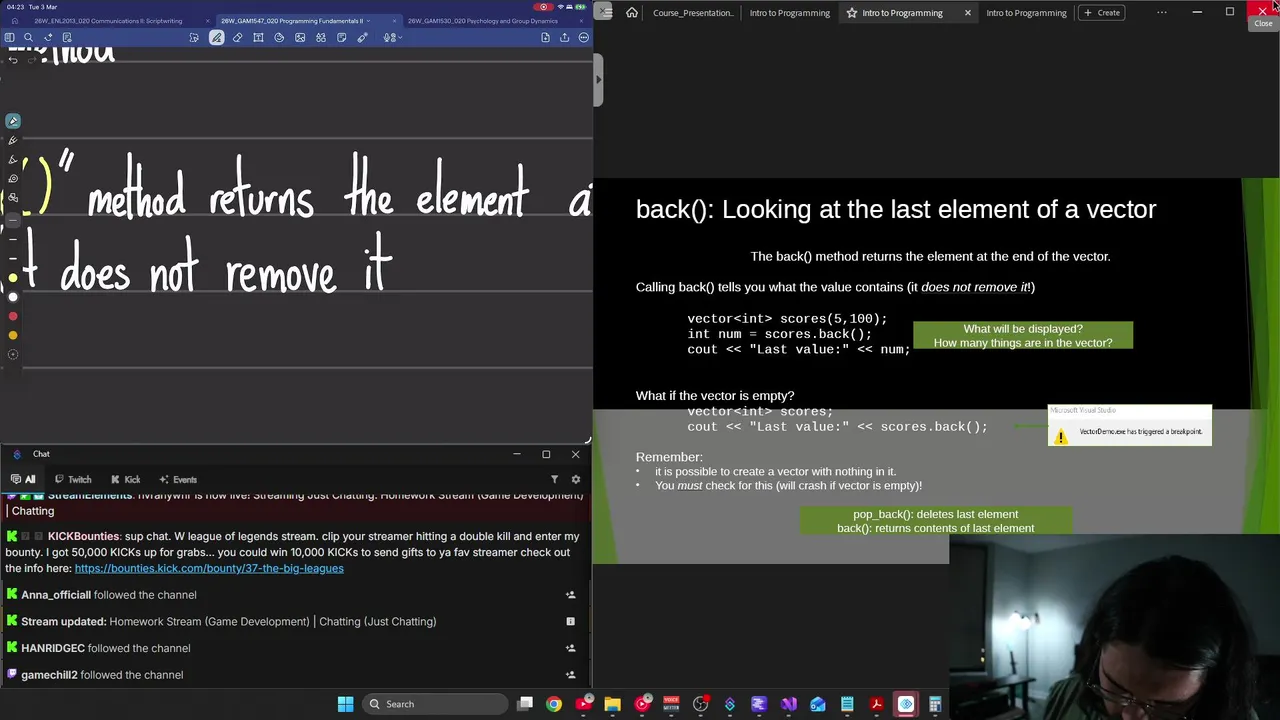Screen dimensions: 1280x720
Task: Select the All chat filter tab
Action: pyautogui.click(x=23, y=479)
